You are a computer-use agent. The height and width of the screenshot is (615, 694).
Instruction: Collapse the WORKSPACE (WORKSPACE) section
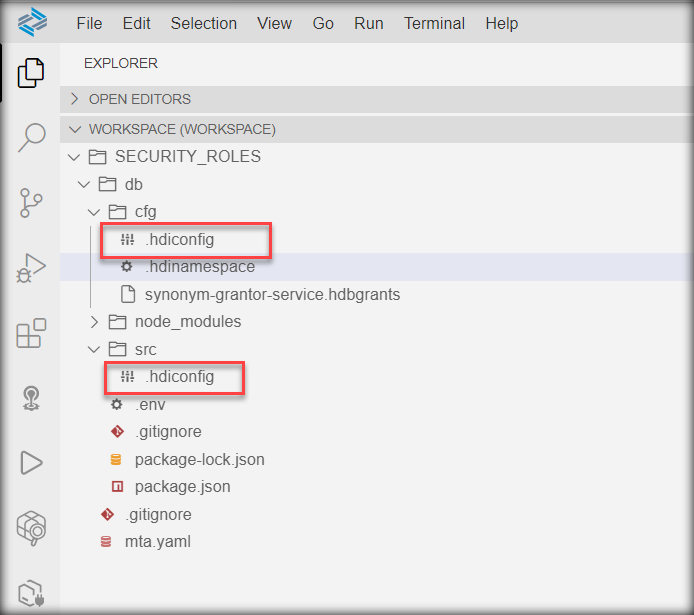click(x=75, y=129)
